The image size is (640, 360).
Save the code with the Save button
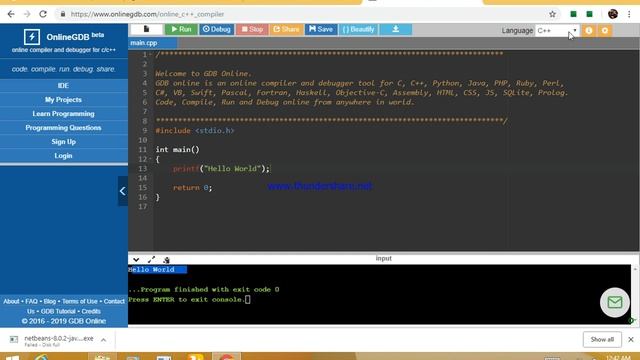321,29
